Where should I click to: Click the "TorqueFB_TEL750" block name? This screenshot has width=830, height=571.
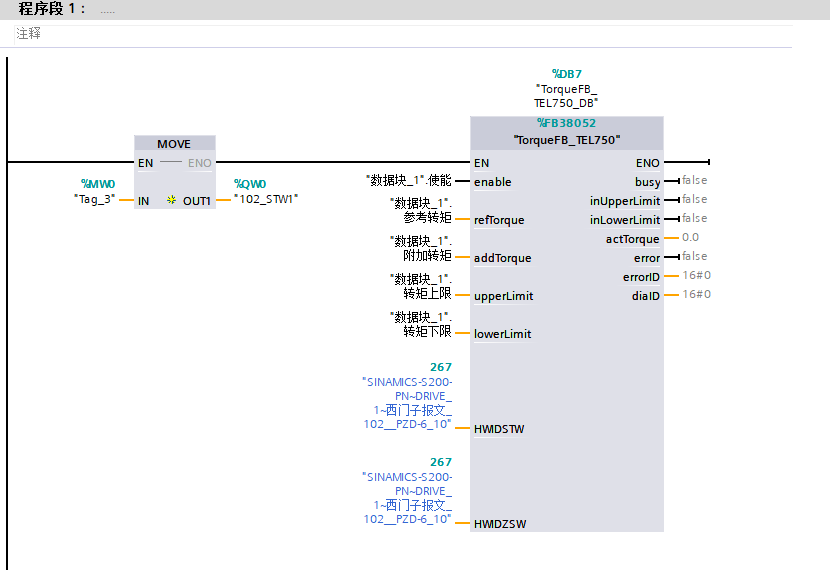[566, 140]
